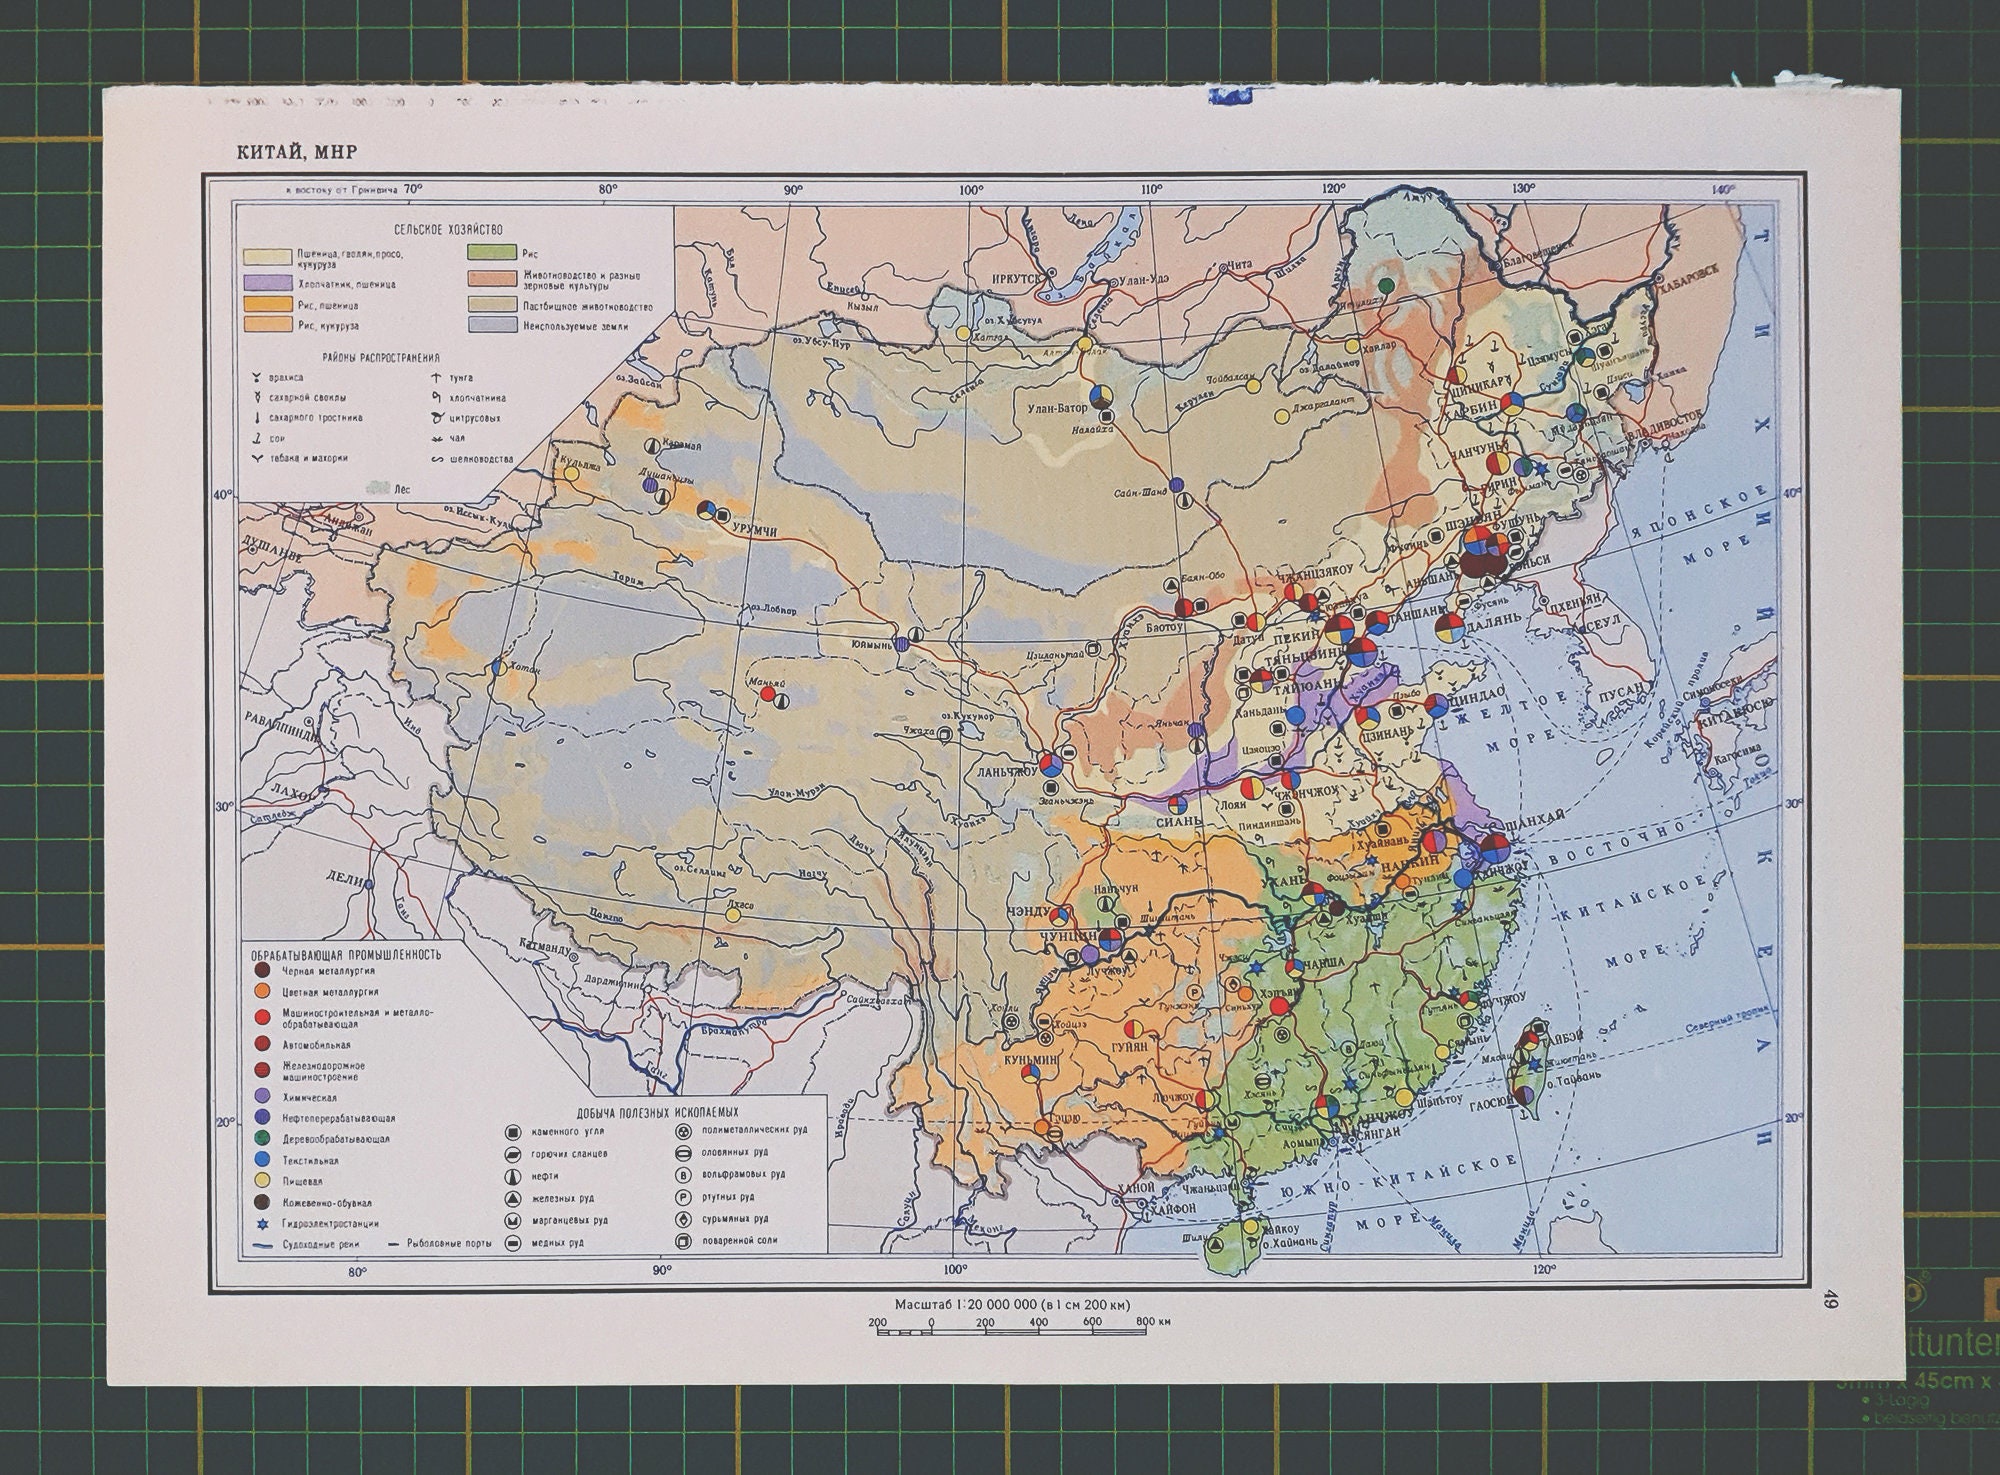
Task: Select the manganese ore legend symbol
Action: tap(512, 1220)
